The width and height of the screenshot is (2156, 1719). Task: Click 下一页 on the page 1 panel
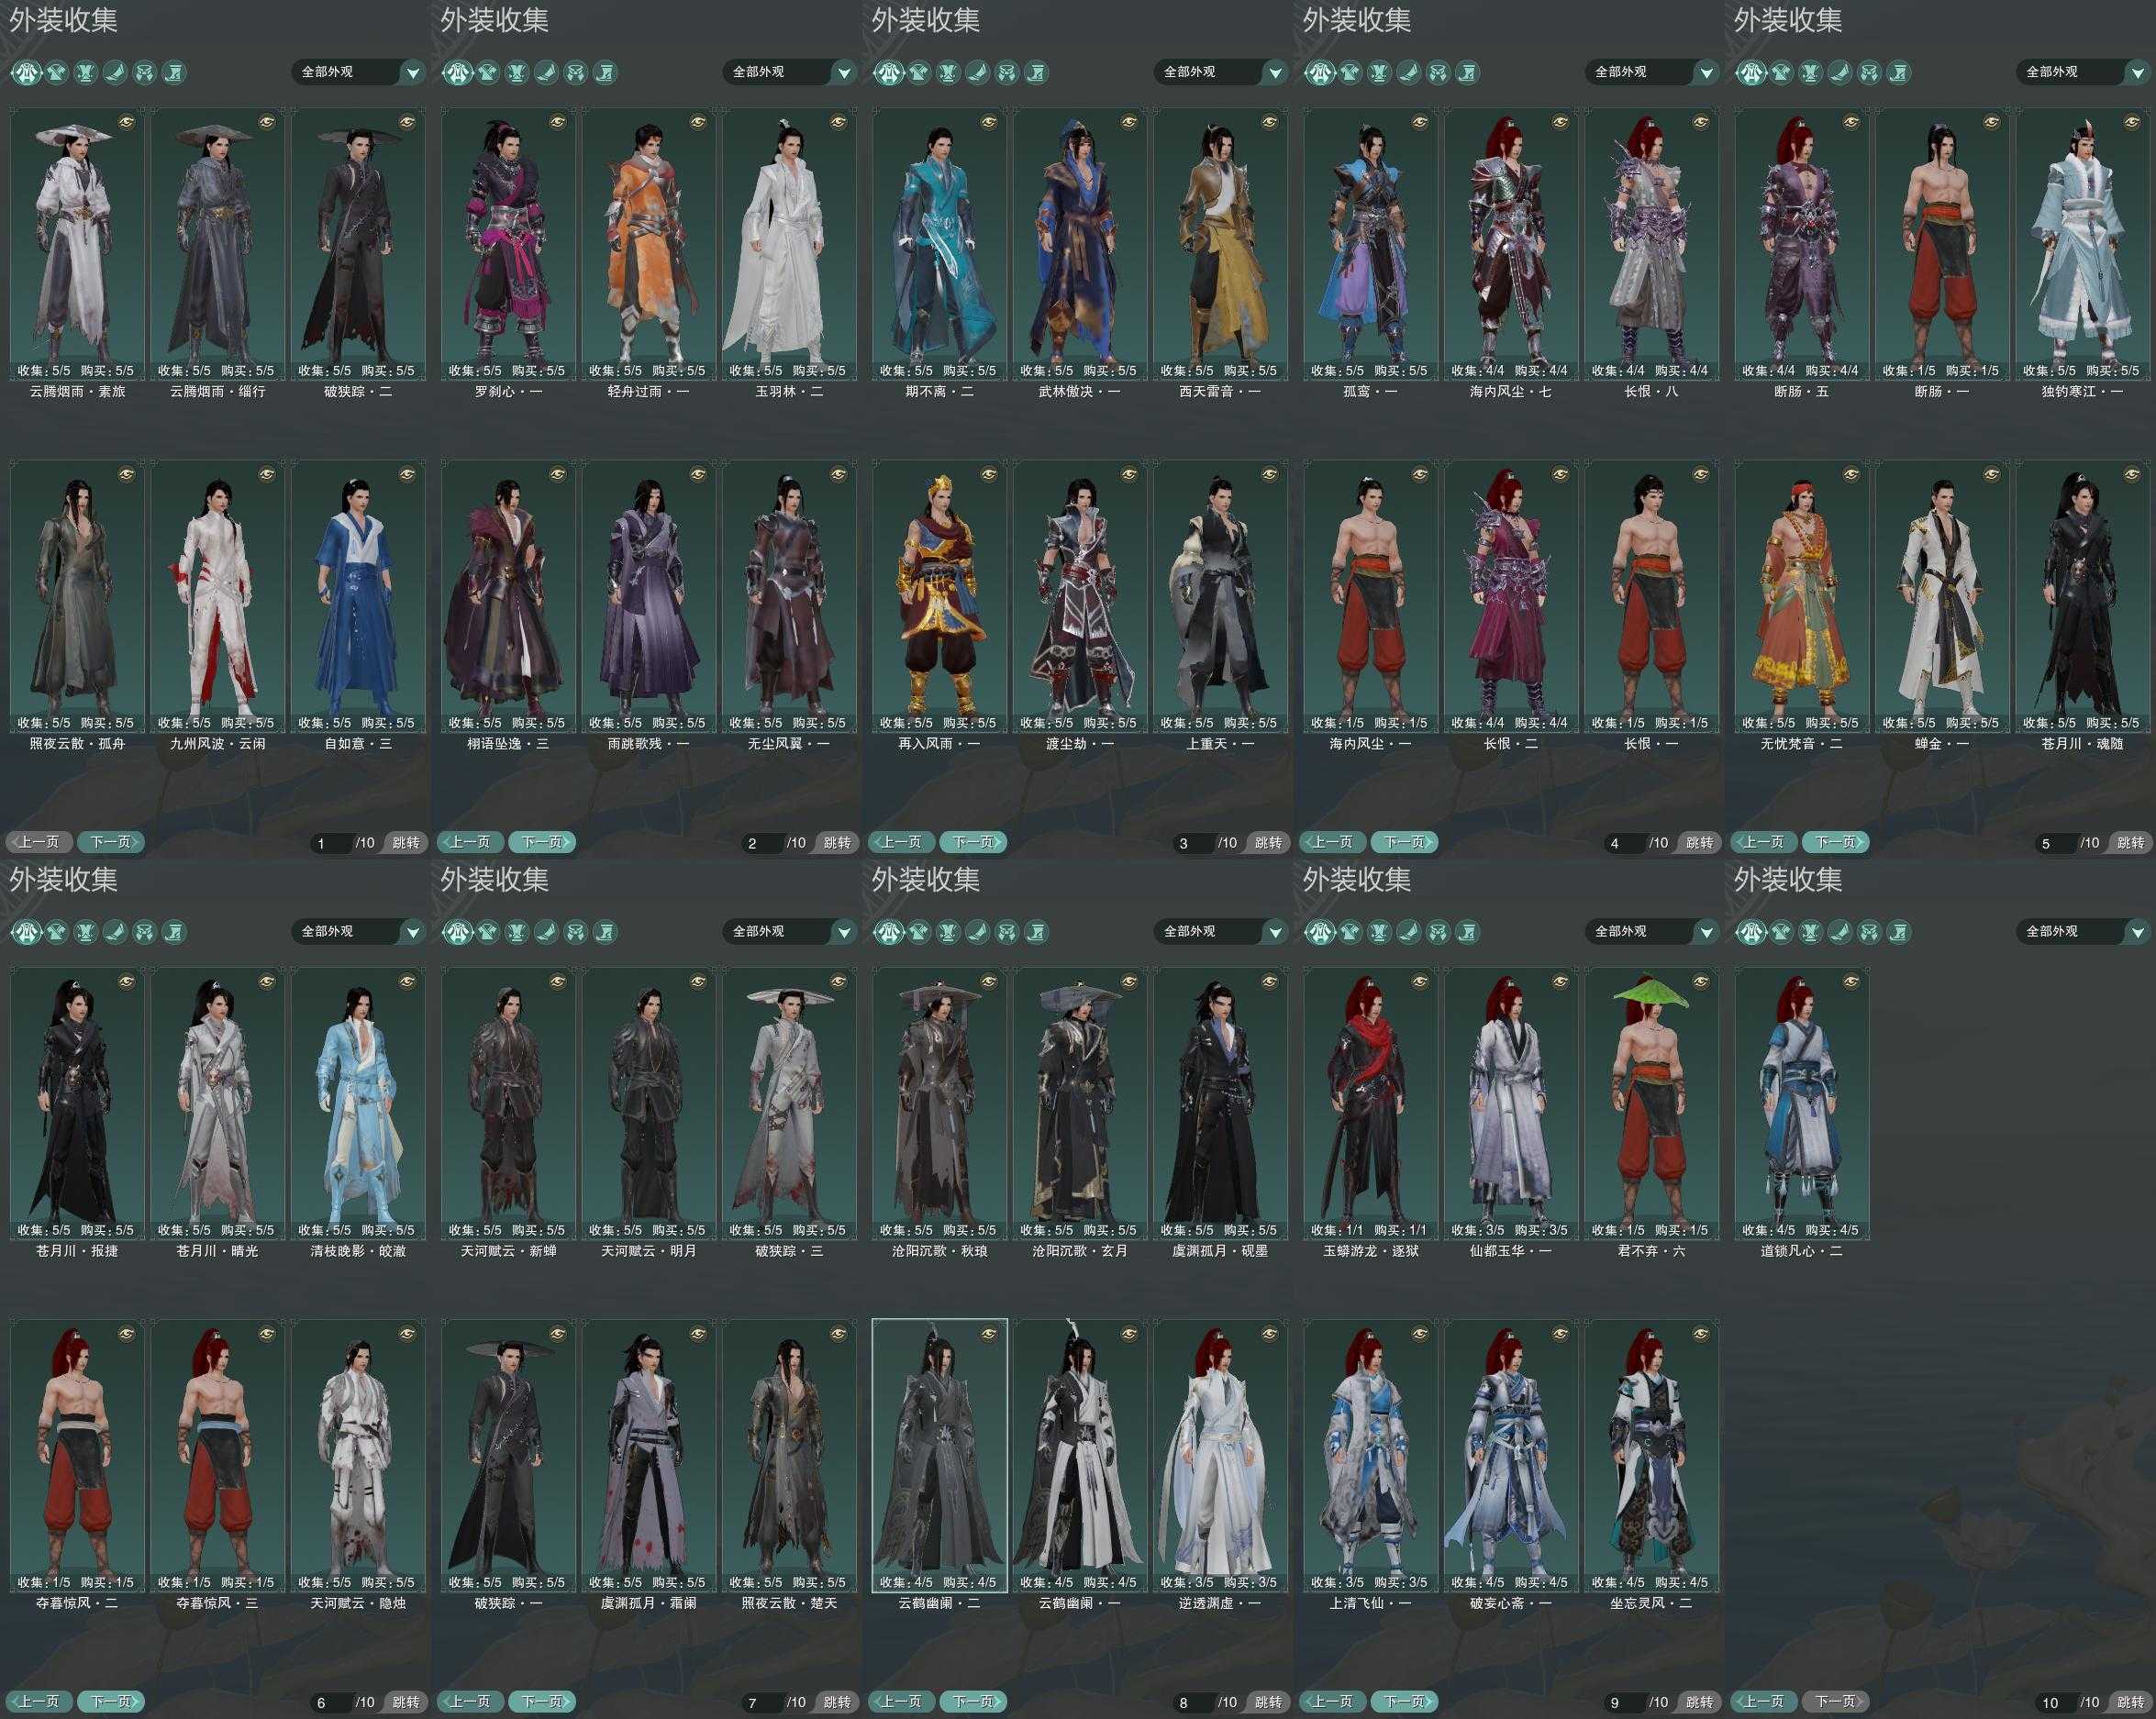pos(111,842)
